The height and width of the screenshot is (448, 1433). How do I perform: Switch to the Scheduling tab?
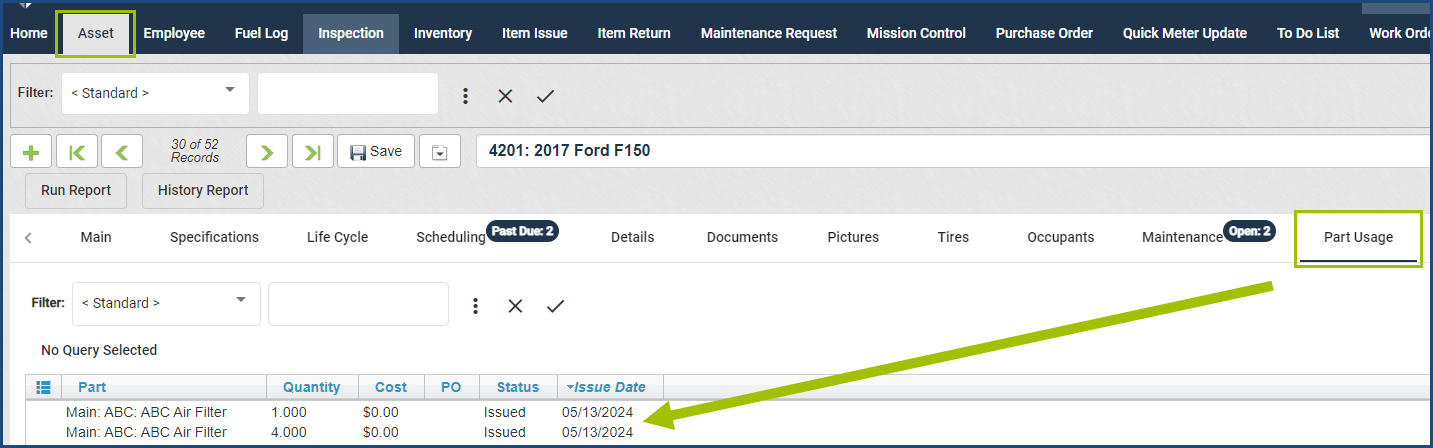tap(451, 237)
